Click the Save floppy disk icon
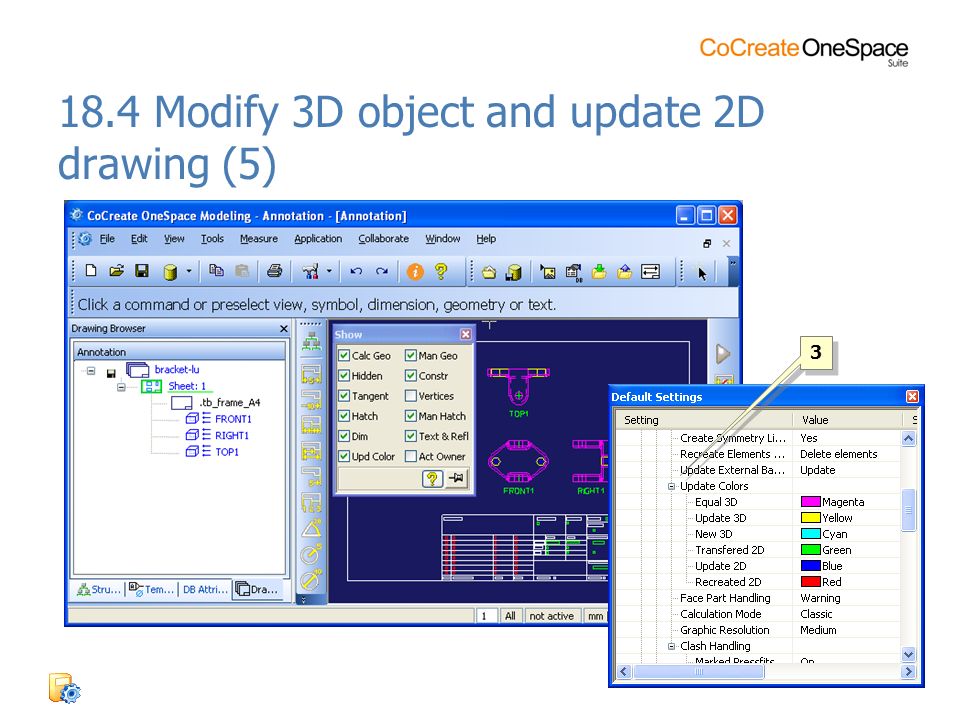Image resolution: width=960 pixels, height=720 pixels. pyautogui.click(x=142, y=271)
